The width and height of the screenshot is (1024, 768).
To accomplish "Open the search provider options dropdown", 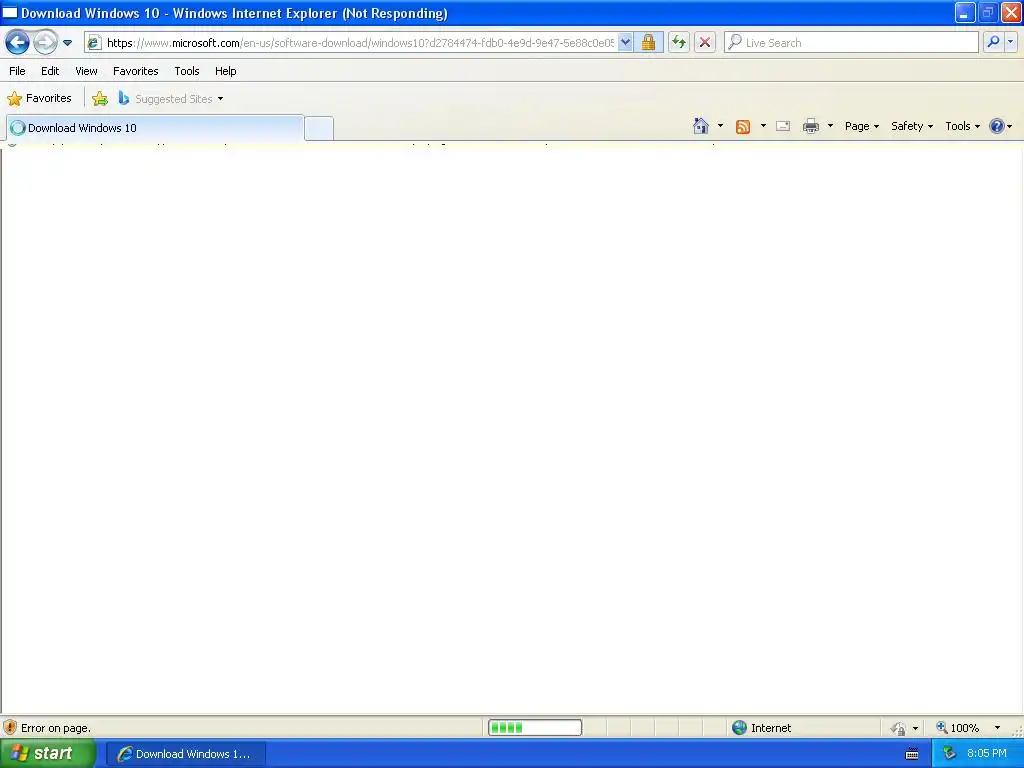I will 1010,42.
